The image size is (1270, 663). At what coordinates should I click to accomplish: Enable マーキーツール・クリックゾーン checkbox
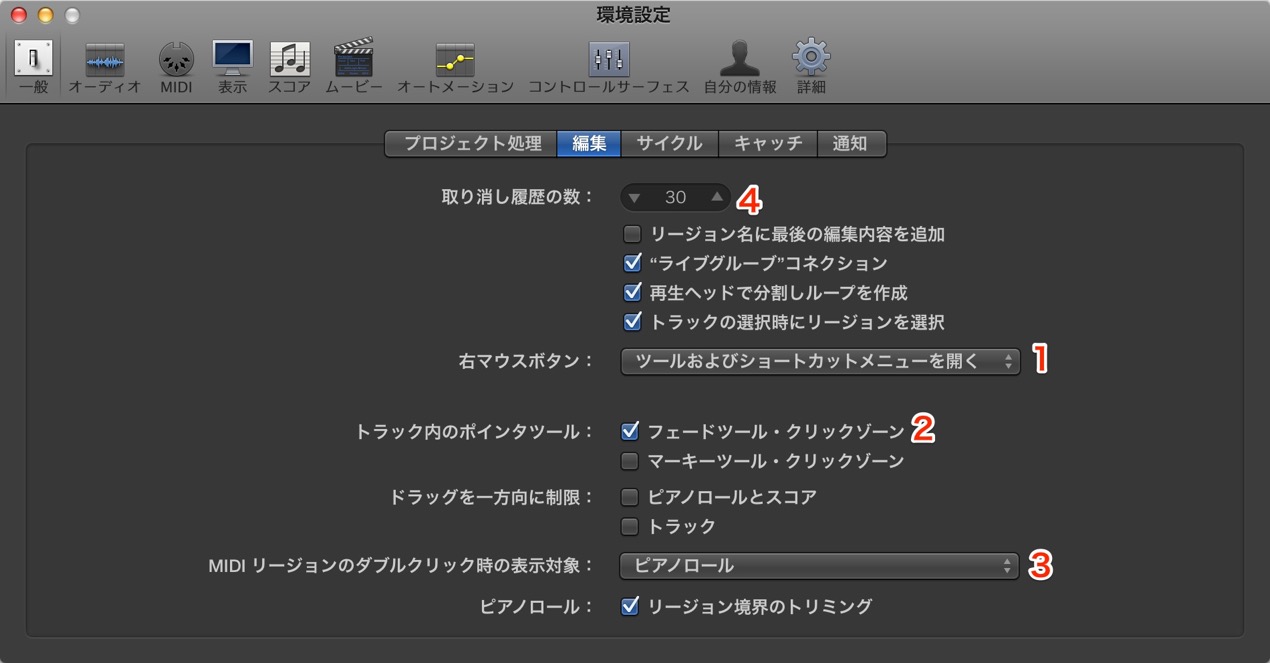point(630,461)
